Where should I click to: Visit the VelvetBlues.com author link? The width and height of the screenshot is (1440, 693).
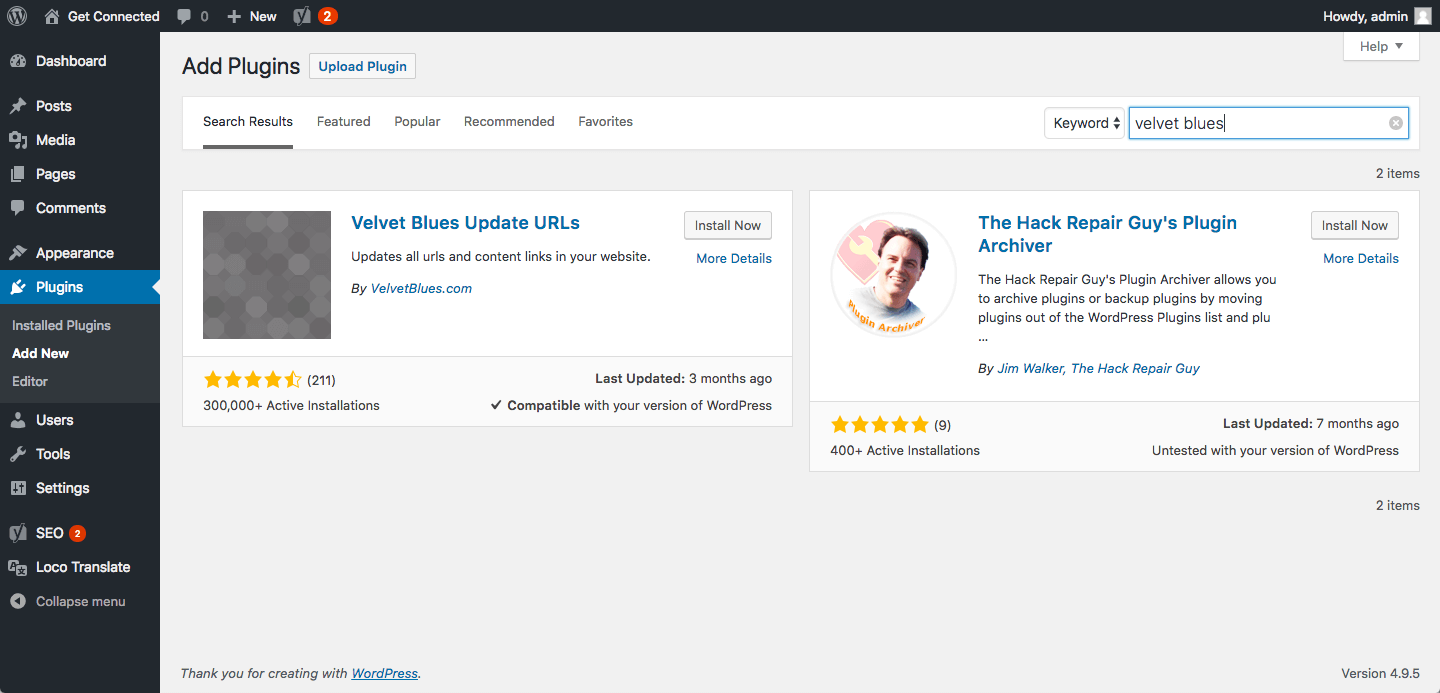(x=421, y=288)
